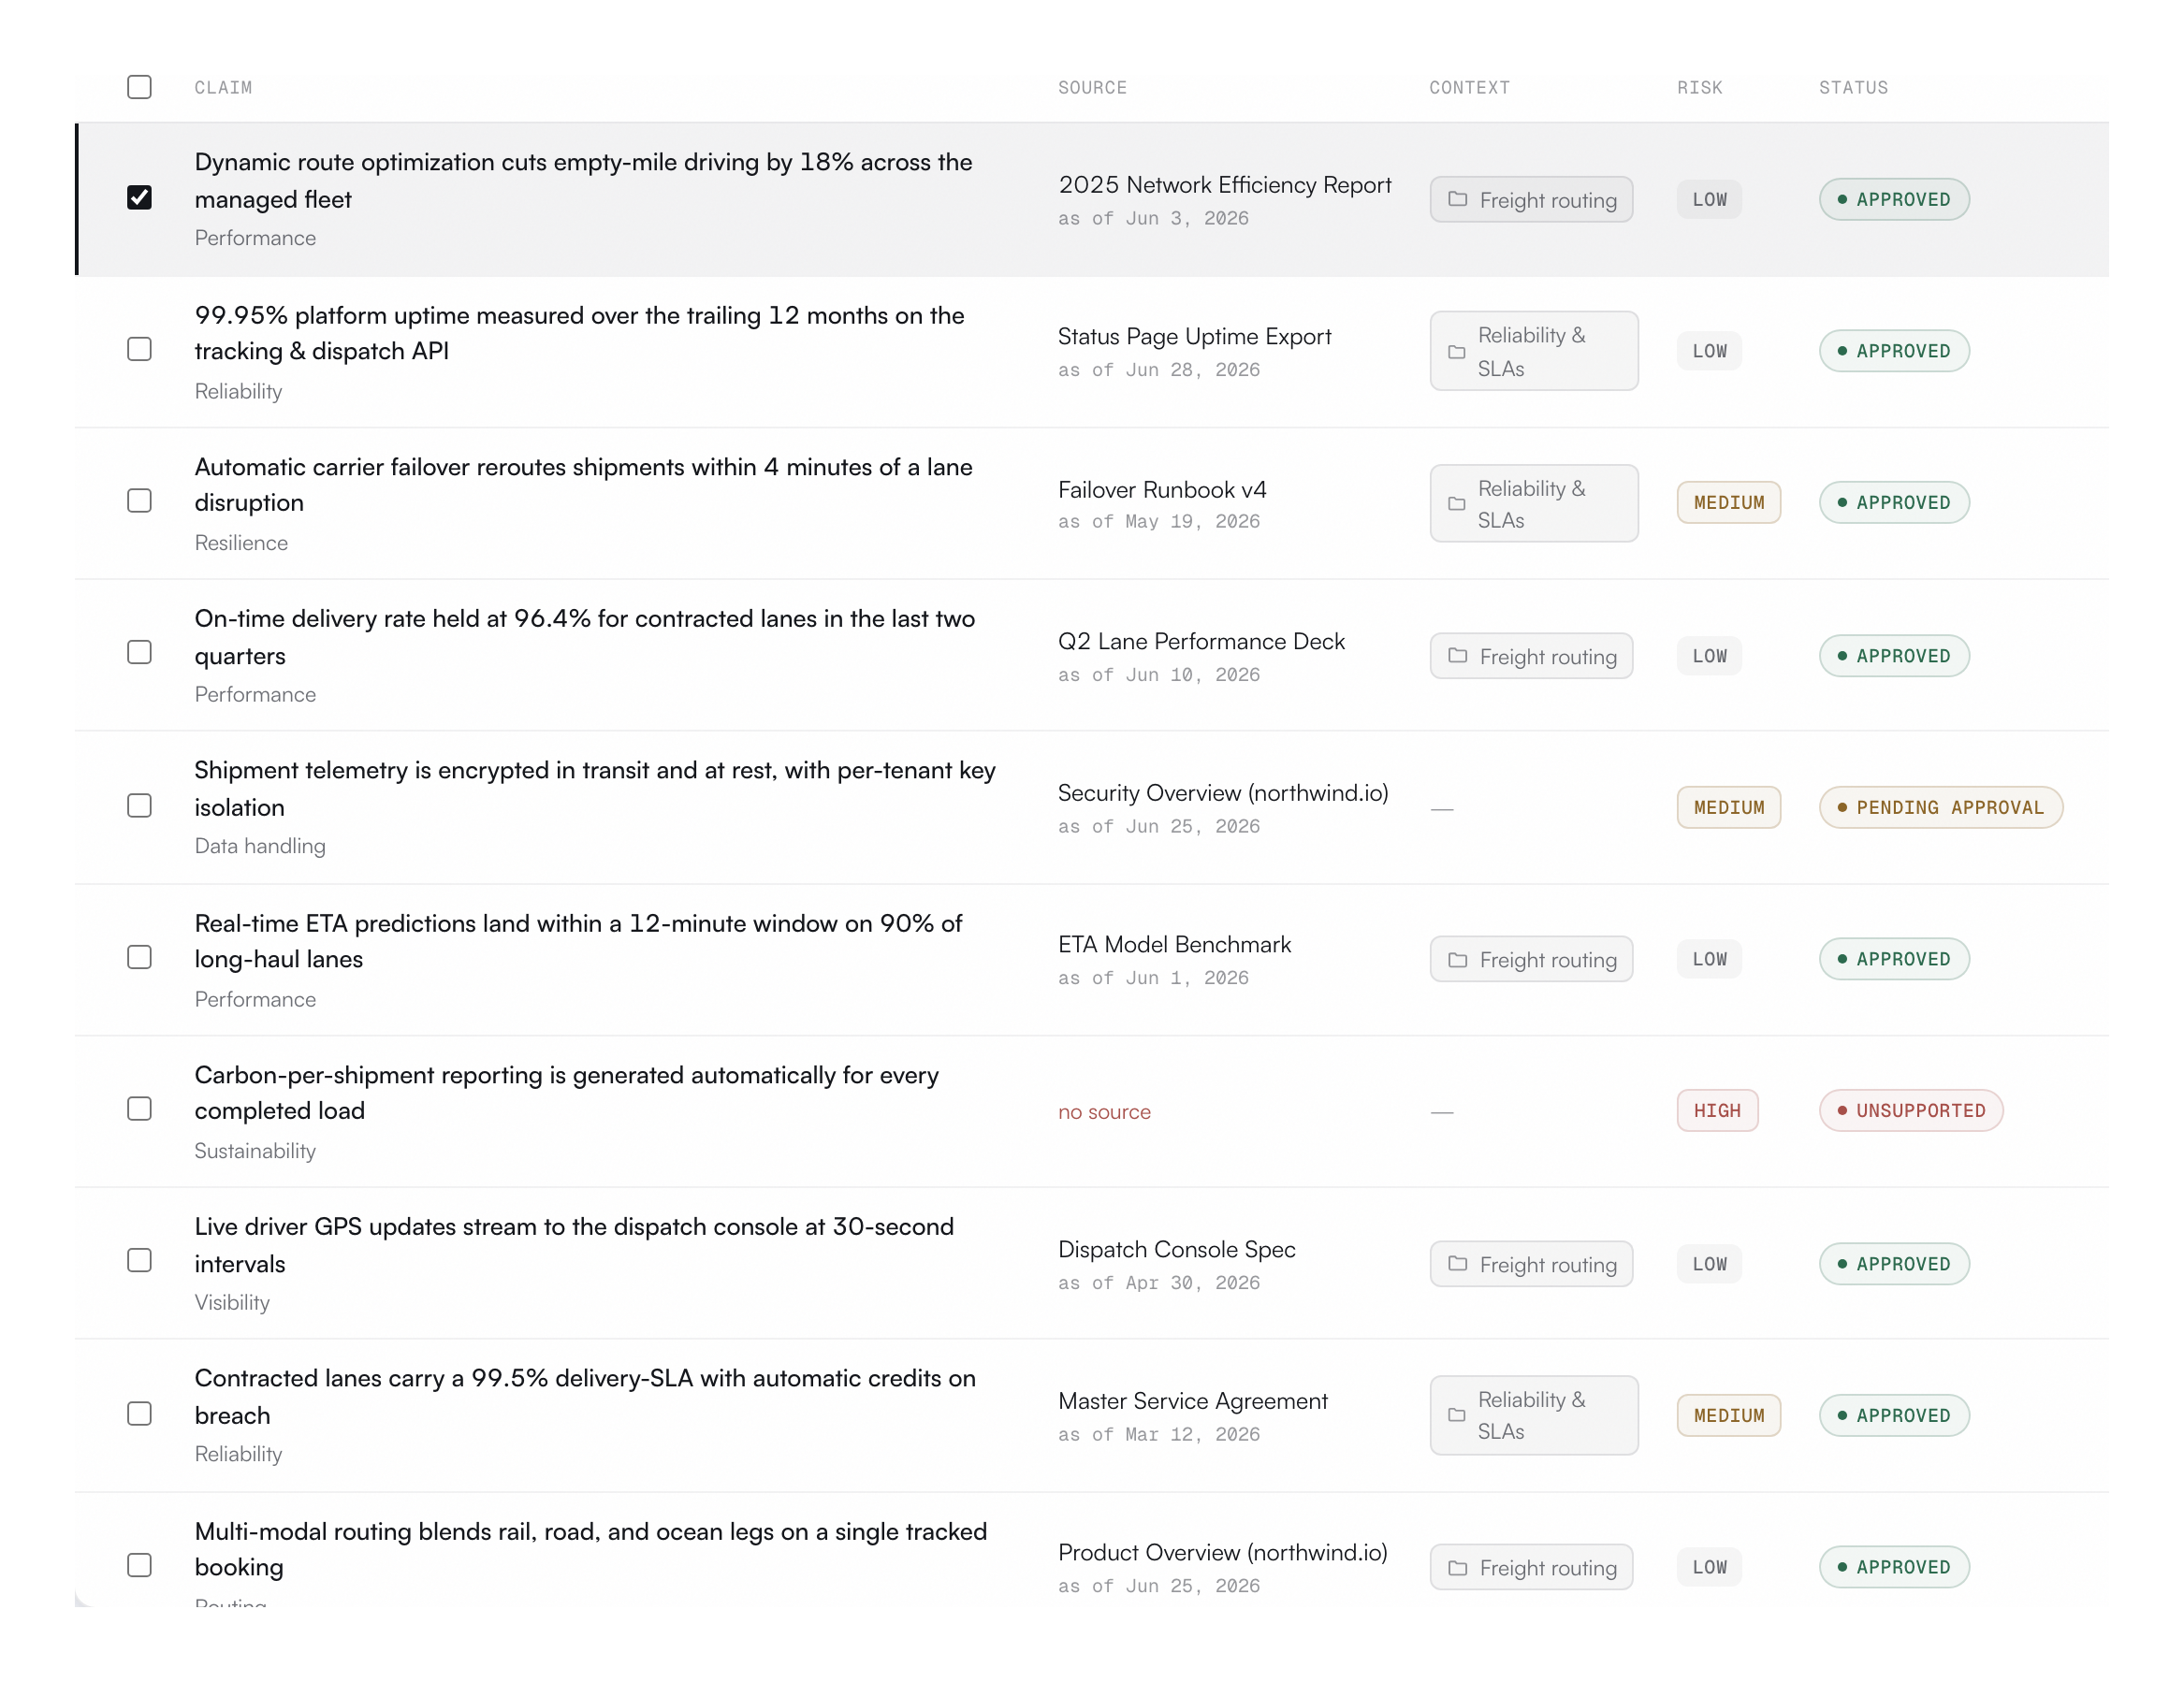Viewport: 2184px width, 1682px height.
Task: Click 'Q2 Lane Performance Deck' source name
Action: pos(1201,642)
